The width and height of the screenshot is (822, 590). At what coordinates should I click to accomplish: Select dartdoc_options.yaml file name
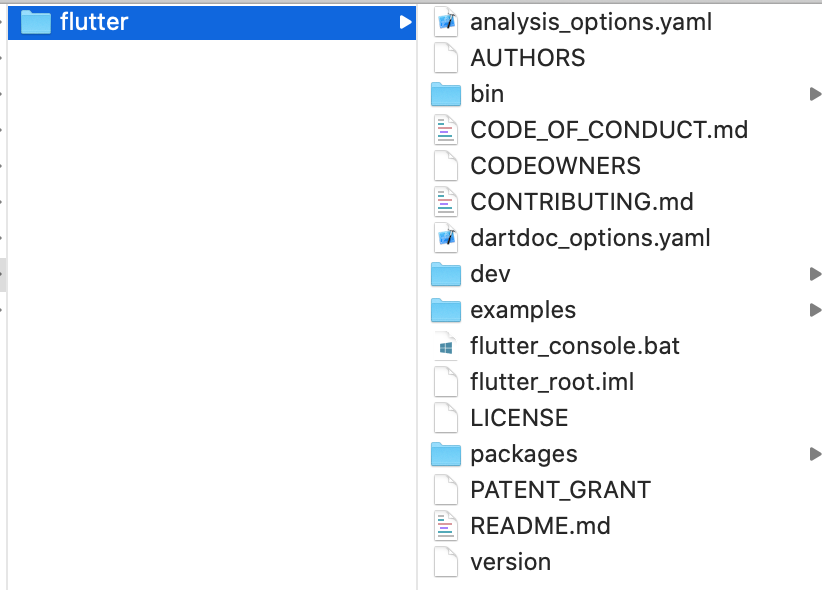click(590, 238)
